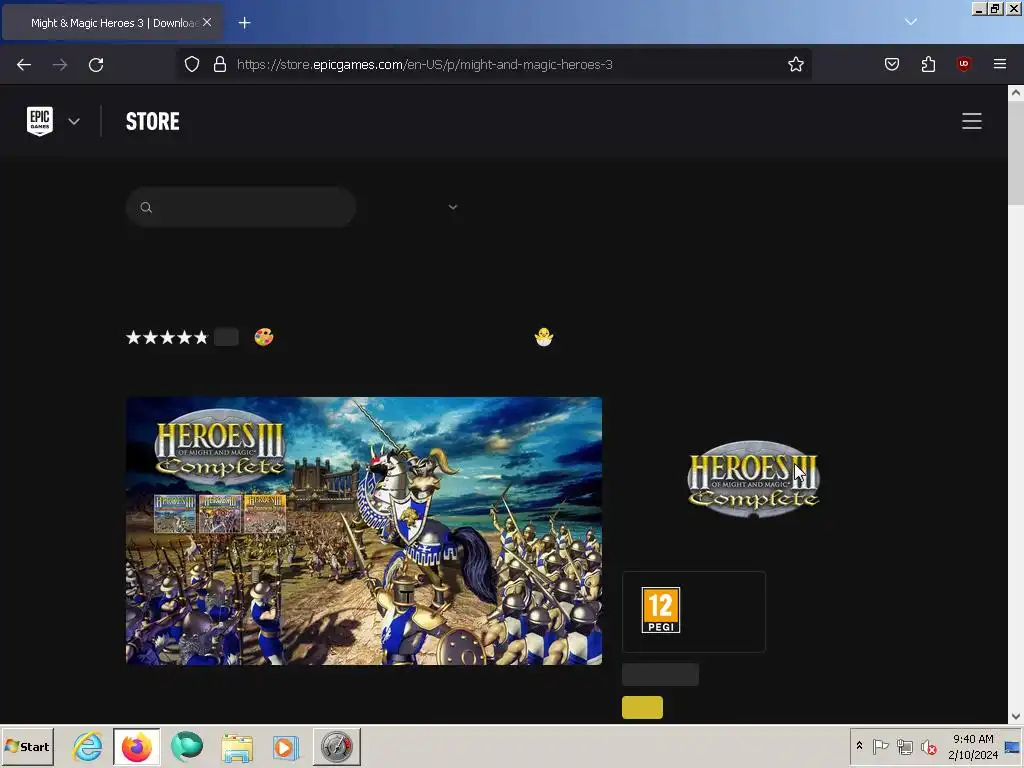Click the hatching chick emoji badge
This screenshot has height=768, width=1024.
tap(543, 337)
